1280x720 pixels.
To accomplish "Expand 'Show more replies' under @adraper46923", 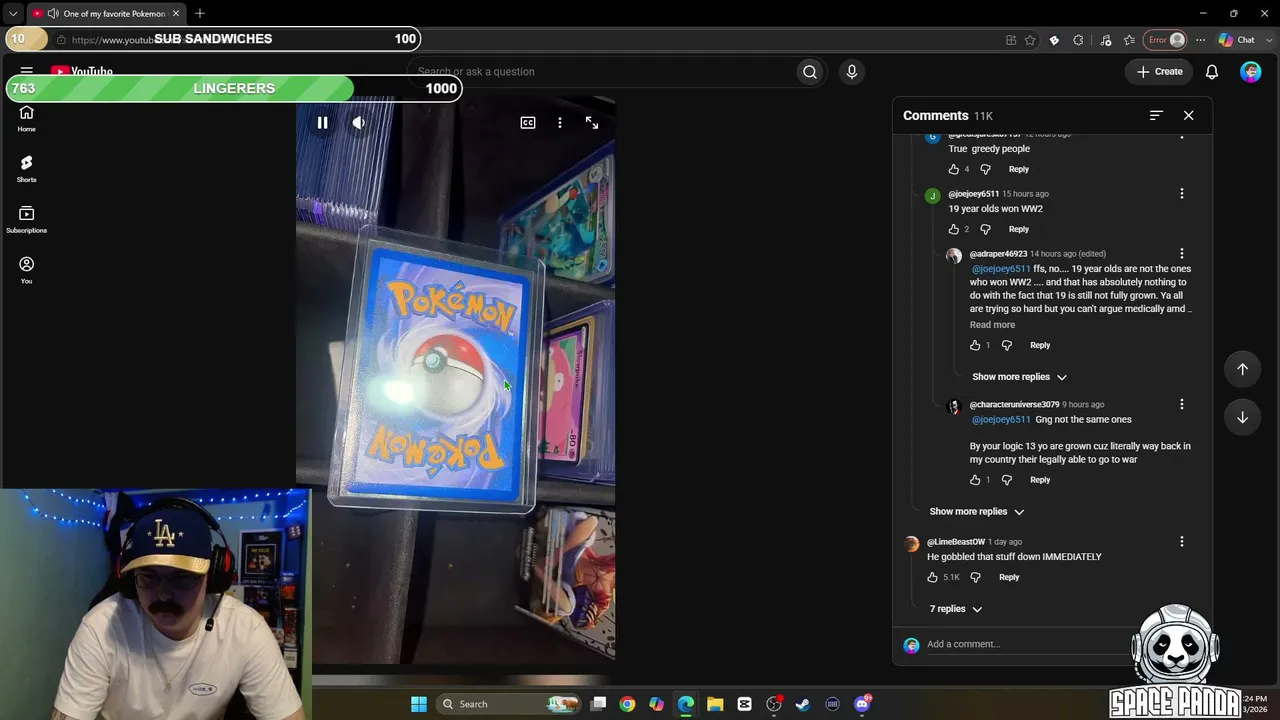I will click(1020, 377).
